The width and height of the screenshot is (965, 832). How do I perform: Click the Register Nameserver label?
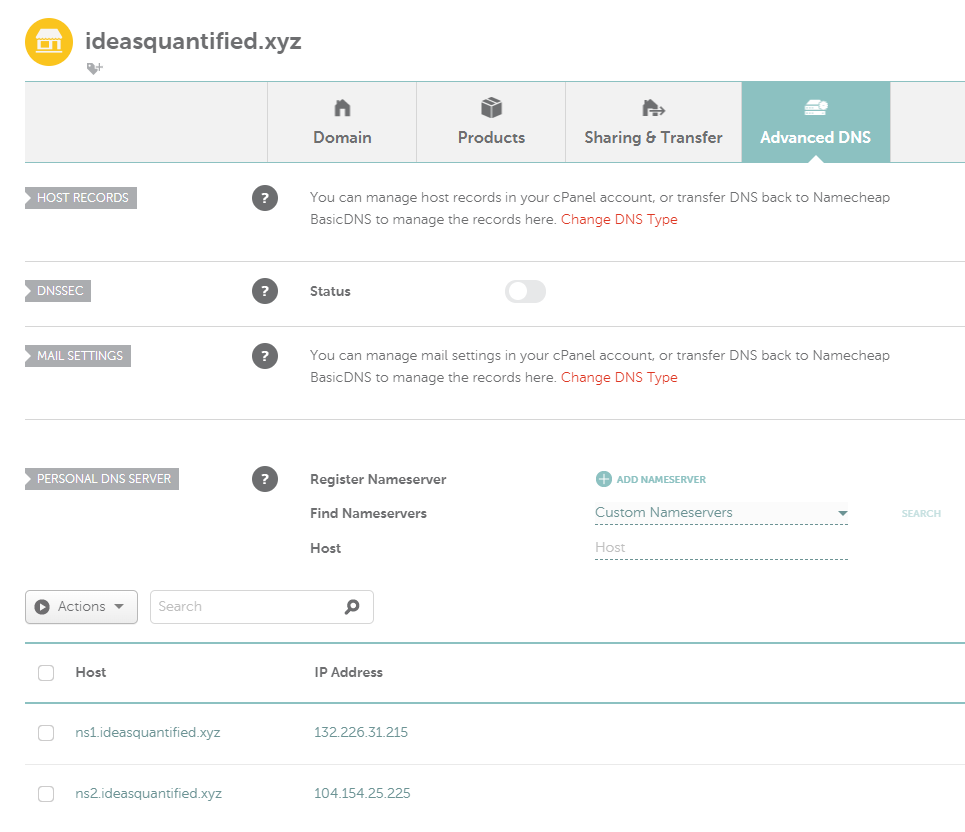click(378, 479)
